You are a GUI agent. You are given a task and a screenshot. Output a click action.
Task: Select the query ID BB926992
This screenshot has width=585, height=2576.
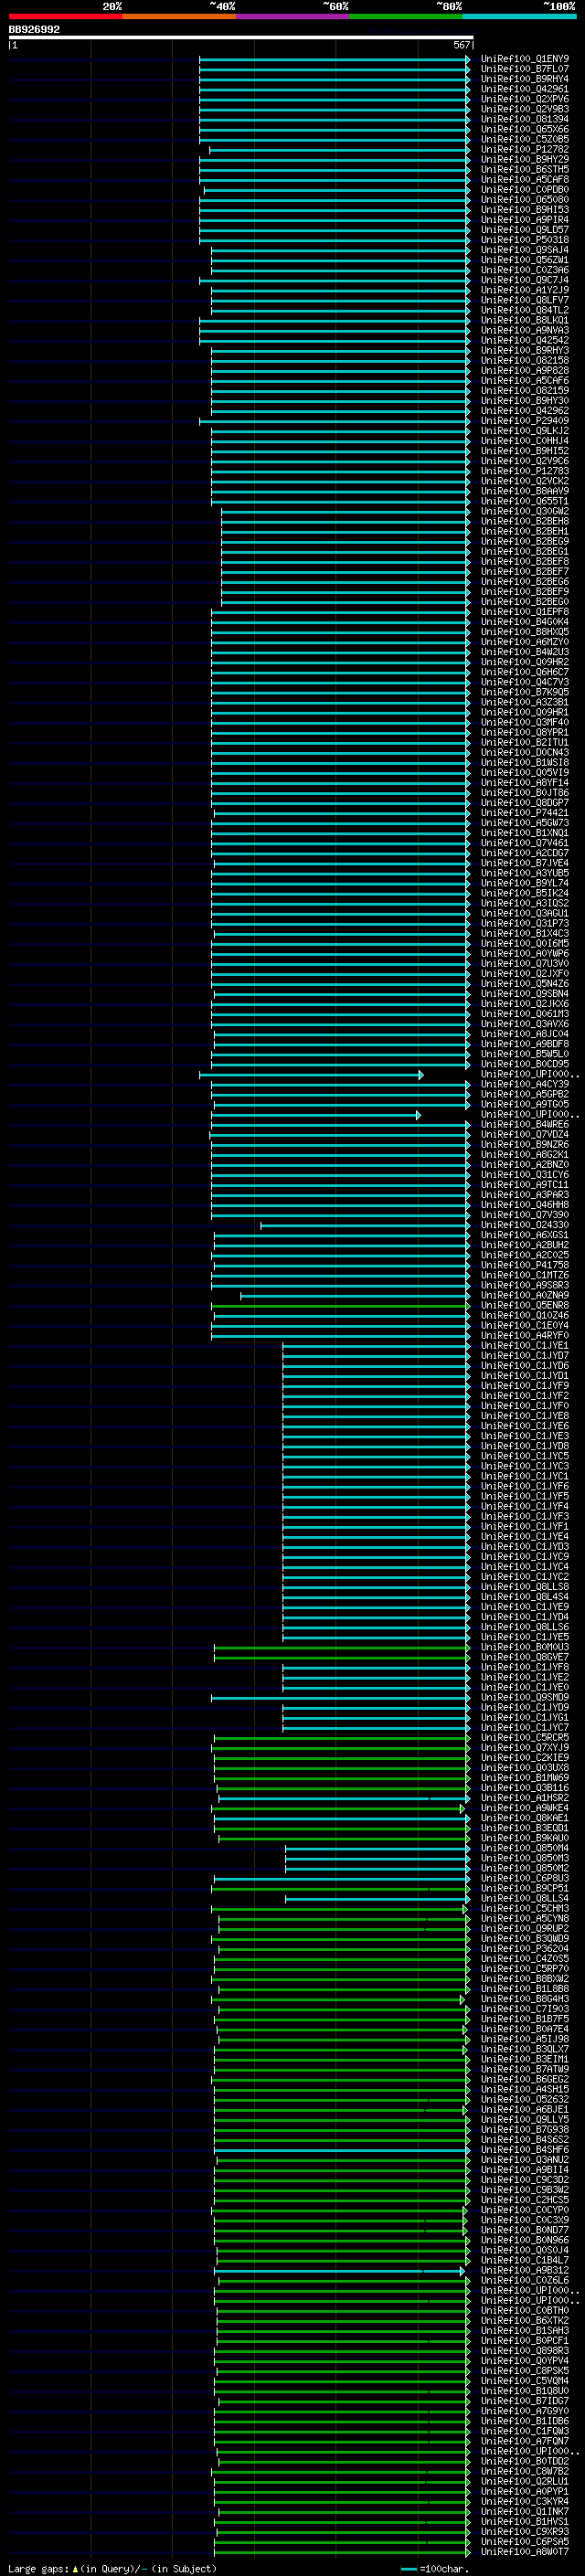34,30
